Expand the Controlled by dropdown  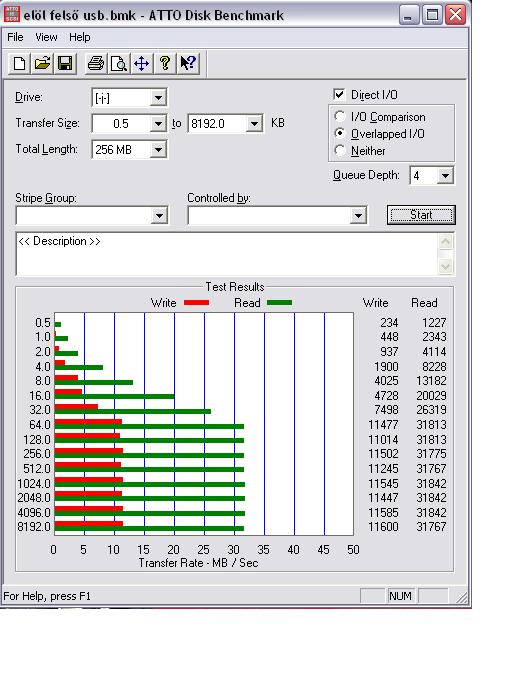pyautogui.click(x=358, y=215)
